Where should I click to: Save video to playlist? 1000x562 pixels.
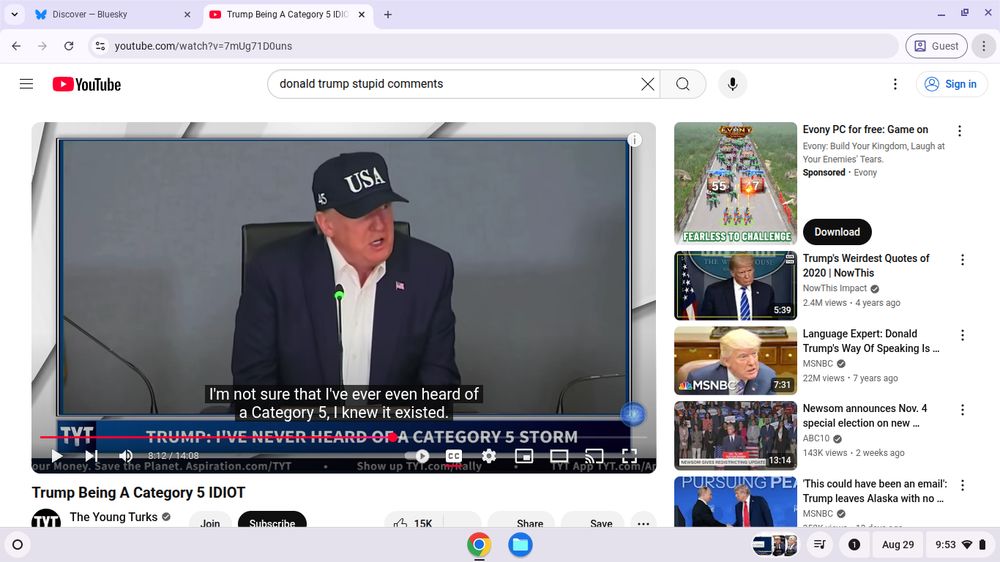[592, 520]
